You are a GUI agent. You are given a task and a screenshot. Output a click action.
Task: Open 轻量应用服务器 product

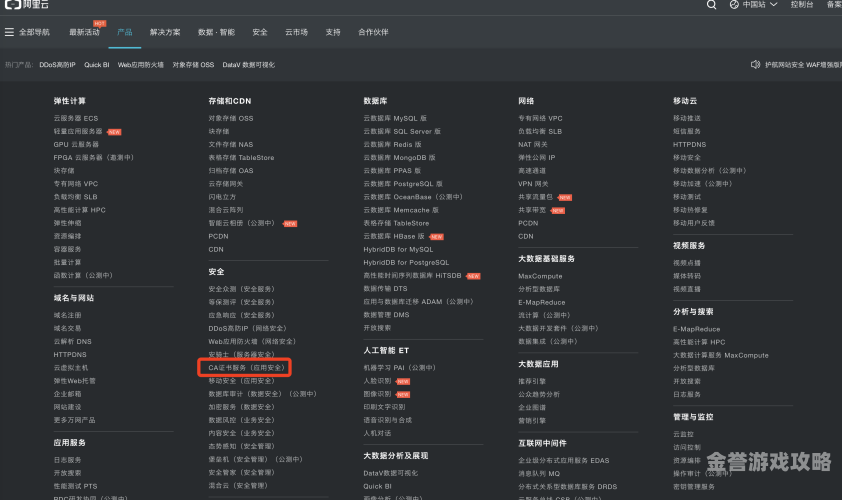(x=78, y=132)
